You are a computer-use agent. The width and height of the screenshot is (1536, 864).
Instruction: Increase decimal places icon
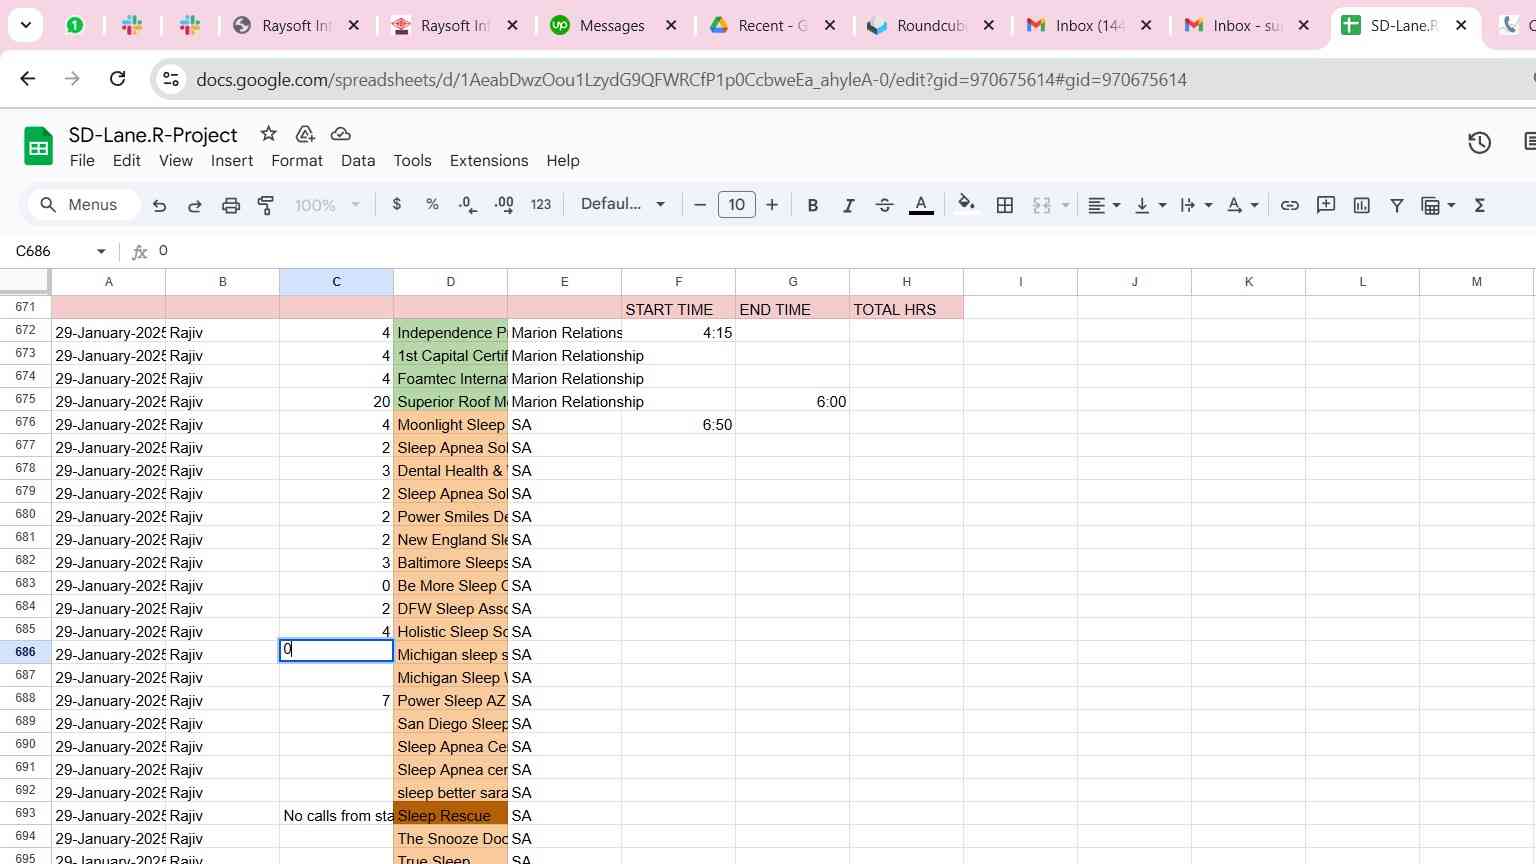coord(504,204)
